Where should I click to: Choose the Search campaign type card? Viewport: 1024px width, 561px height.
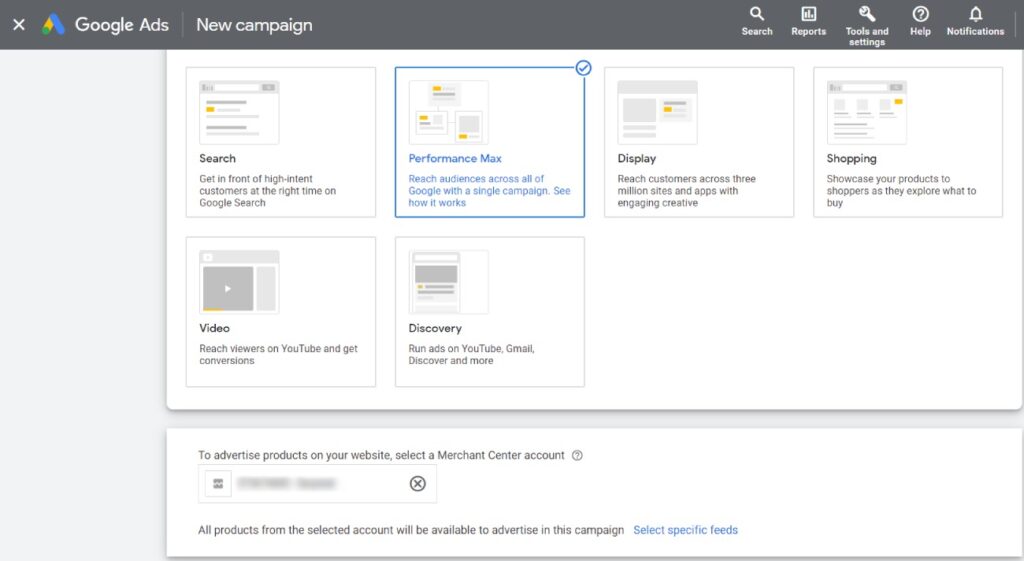click(x=281, y=142)
